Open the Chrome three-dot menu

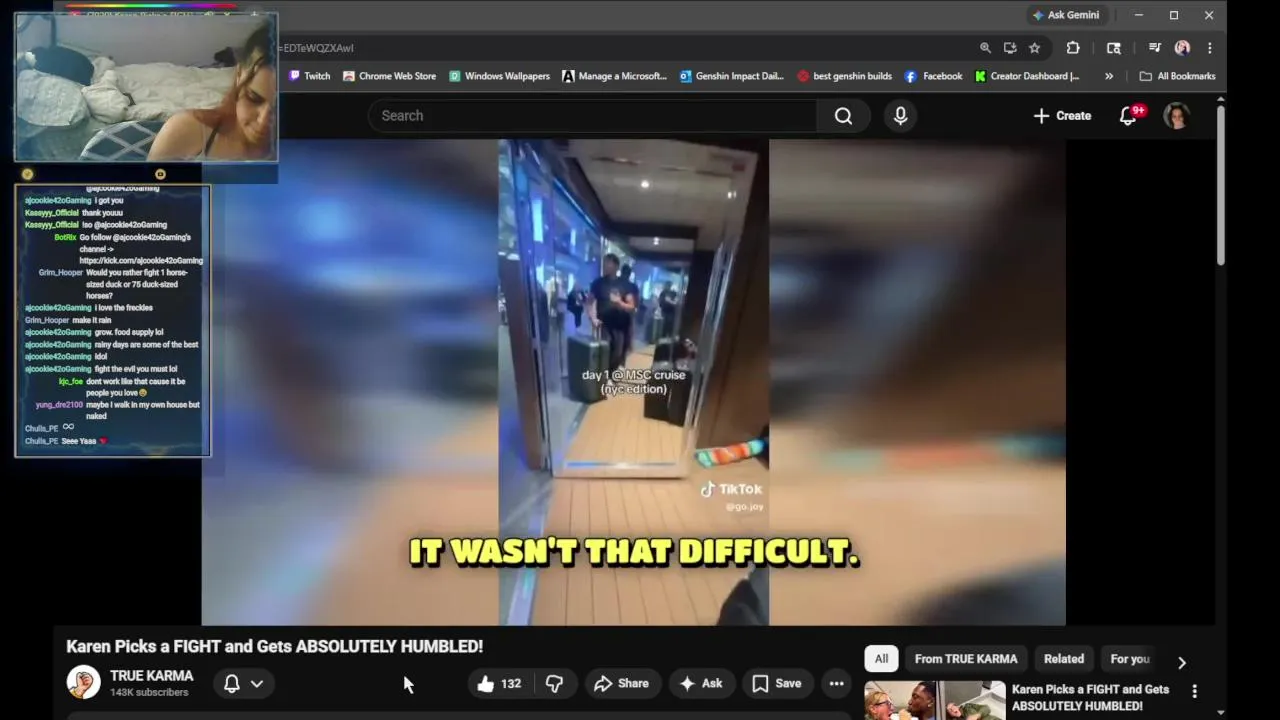point(1209,48)
